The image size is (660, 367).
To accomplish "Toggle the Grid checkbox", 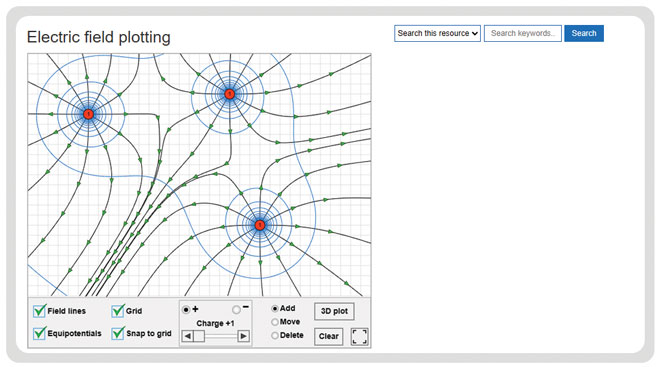I will [x=118, y=311].
